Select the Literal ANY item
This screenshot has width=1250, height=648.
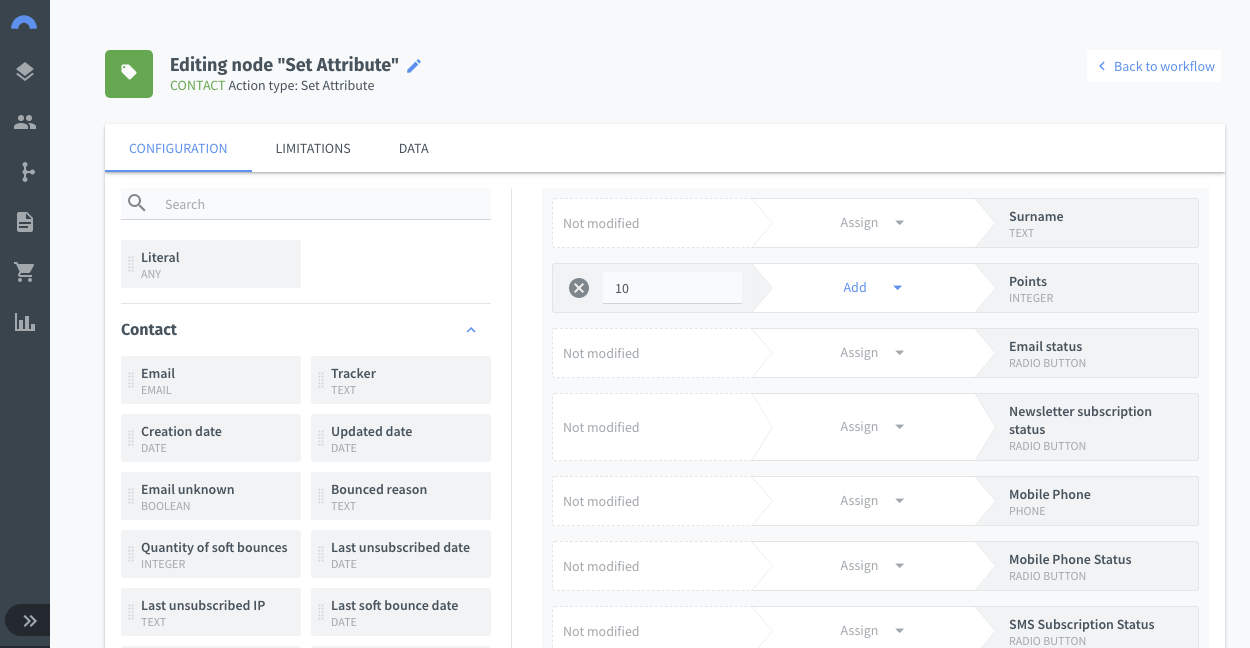click(x=211, y=264)
